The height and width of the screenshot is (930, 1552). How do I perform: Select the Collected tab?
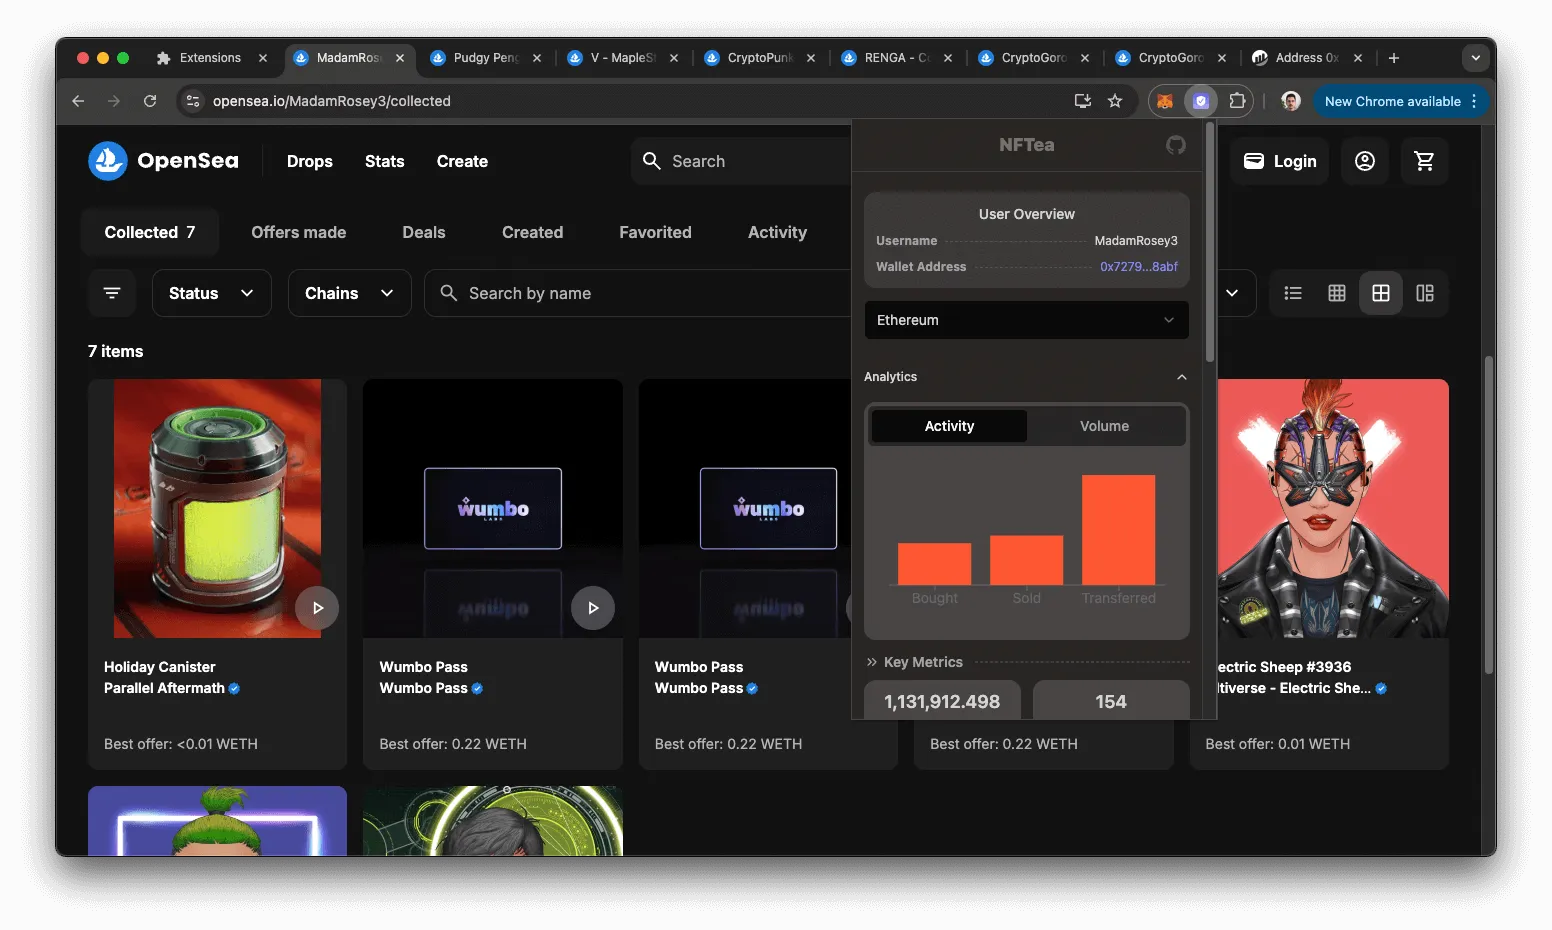tap(150, 232)
